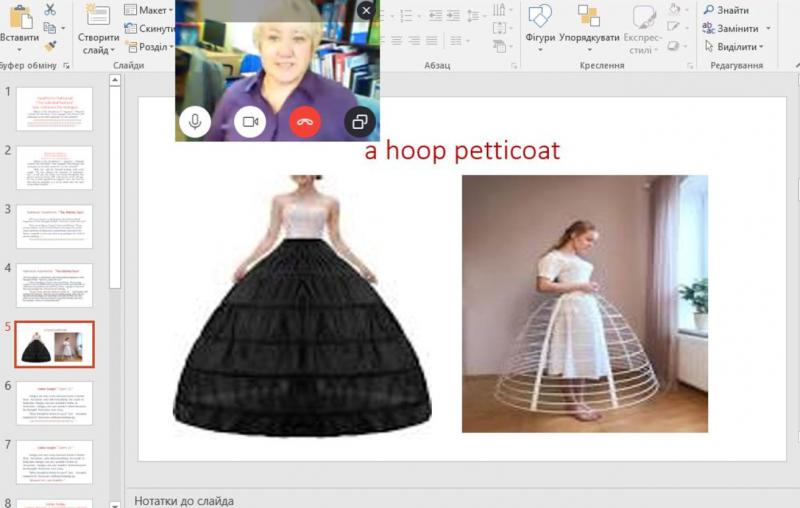Right-align the paragraph text
800x508 pixels.
414,40
